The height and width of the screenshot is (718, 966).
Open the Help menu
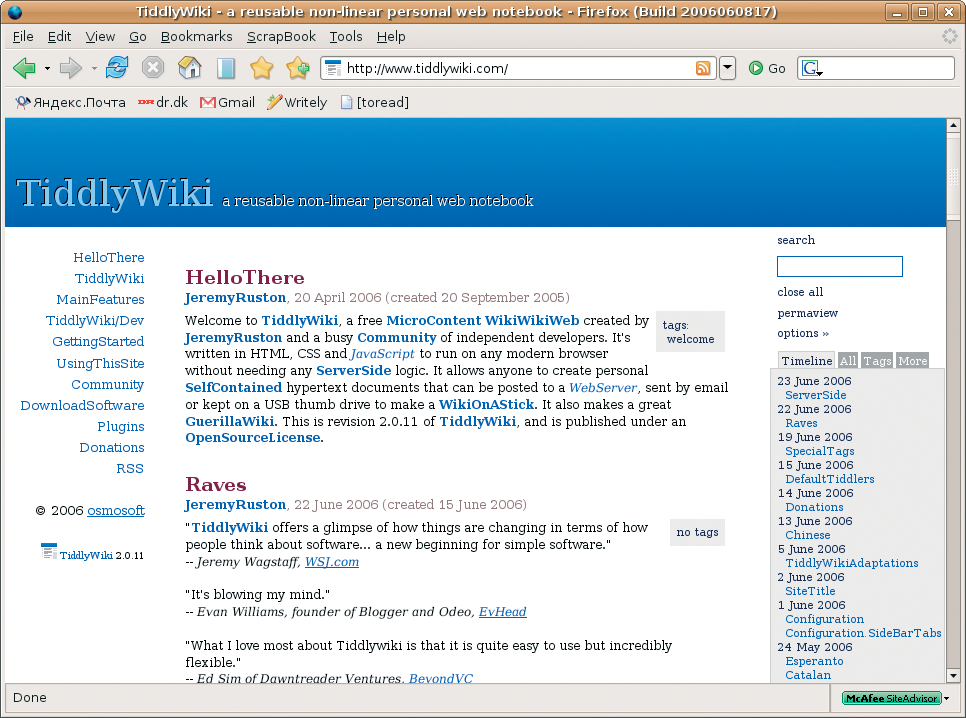click(391, 36)
